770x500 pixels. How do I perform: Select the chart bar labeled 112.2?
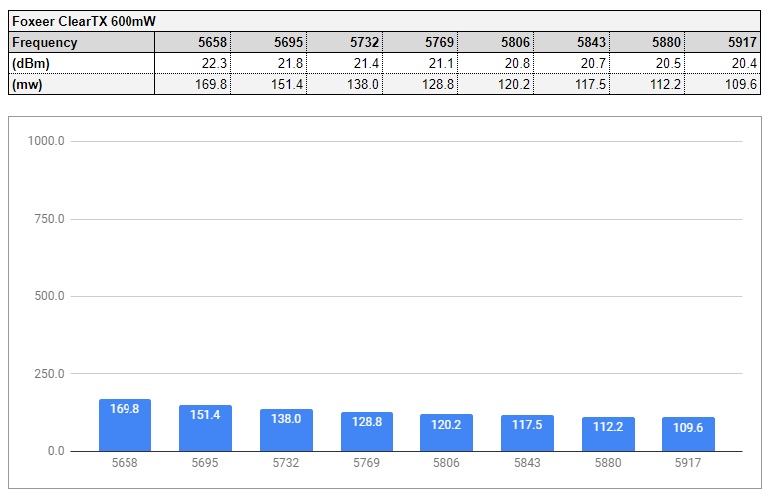(x=608, y=434)
